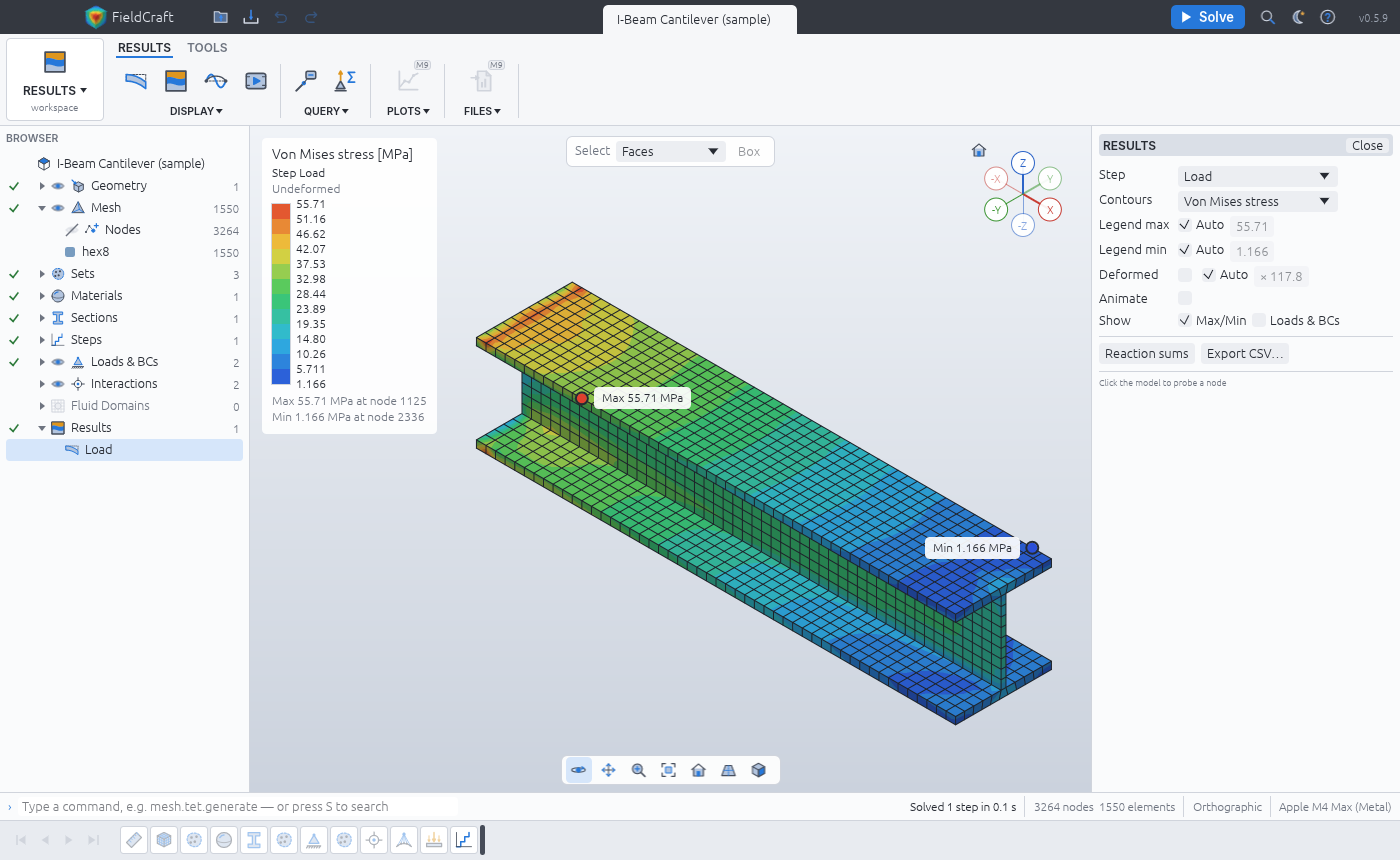Click the ruler measure icon in bottom strip

click(134, 840)
